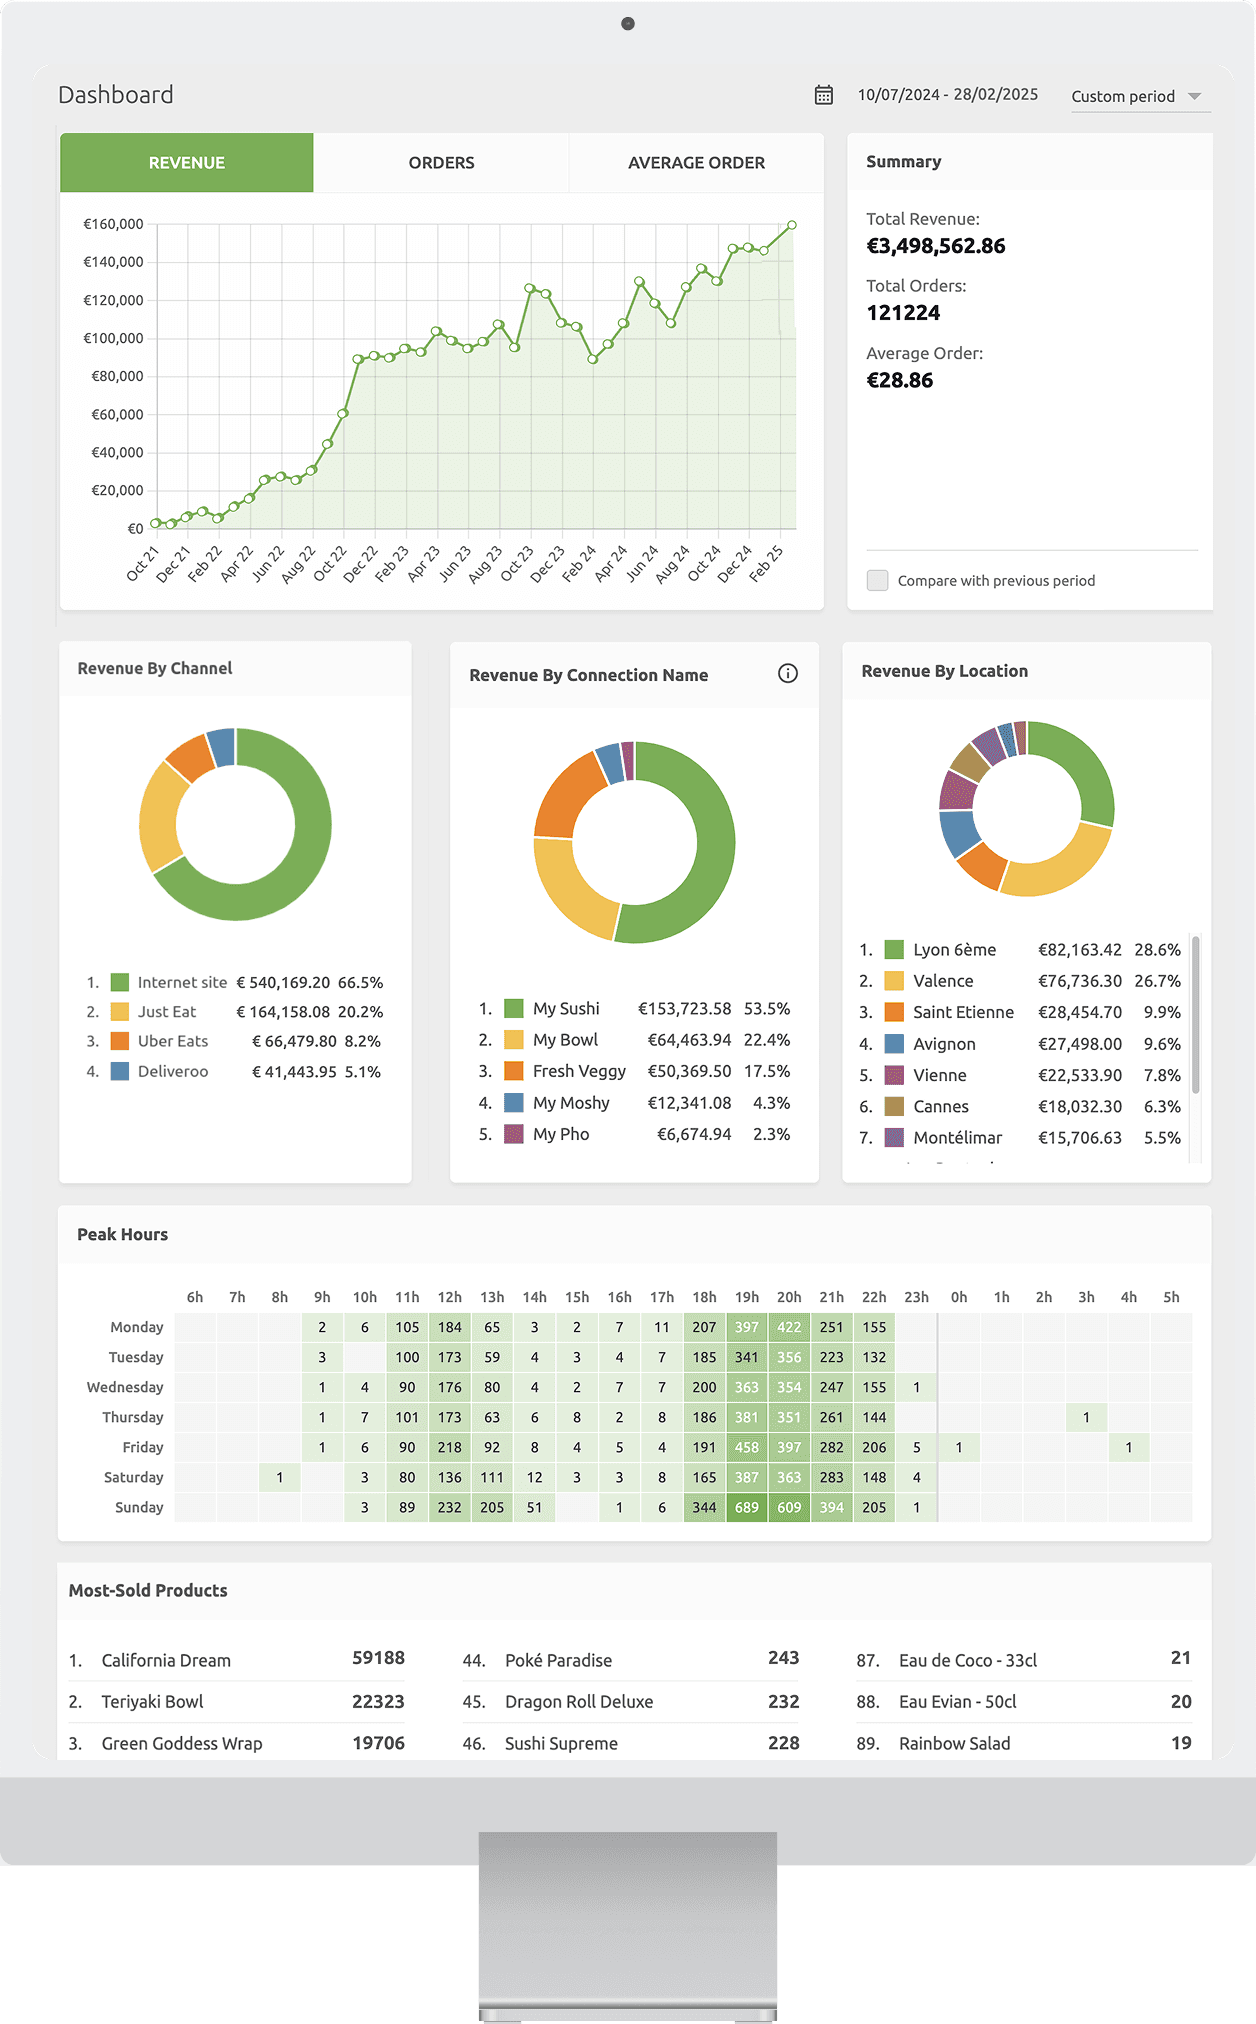Click the calendar icon beside date range
The image size is (1256, 2024).
823,95
